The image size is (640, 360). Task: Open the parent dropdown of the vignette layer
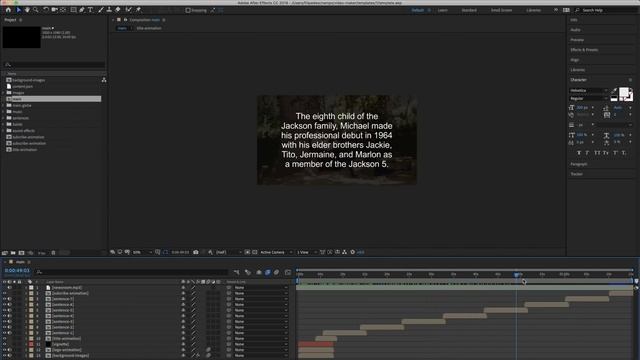point(260,344)
